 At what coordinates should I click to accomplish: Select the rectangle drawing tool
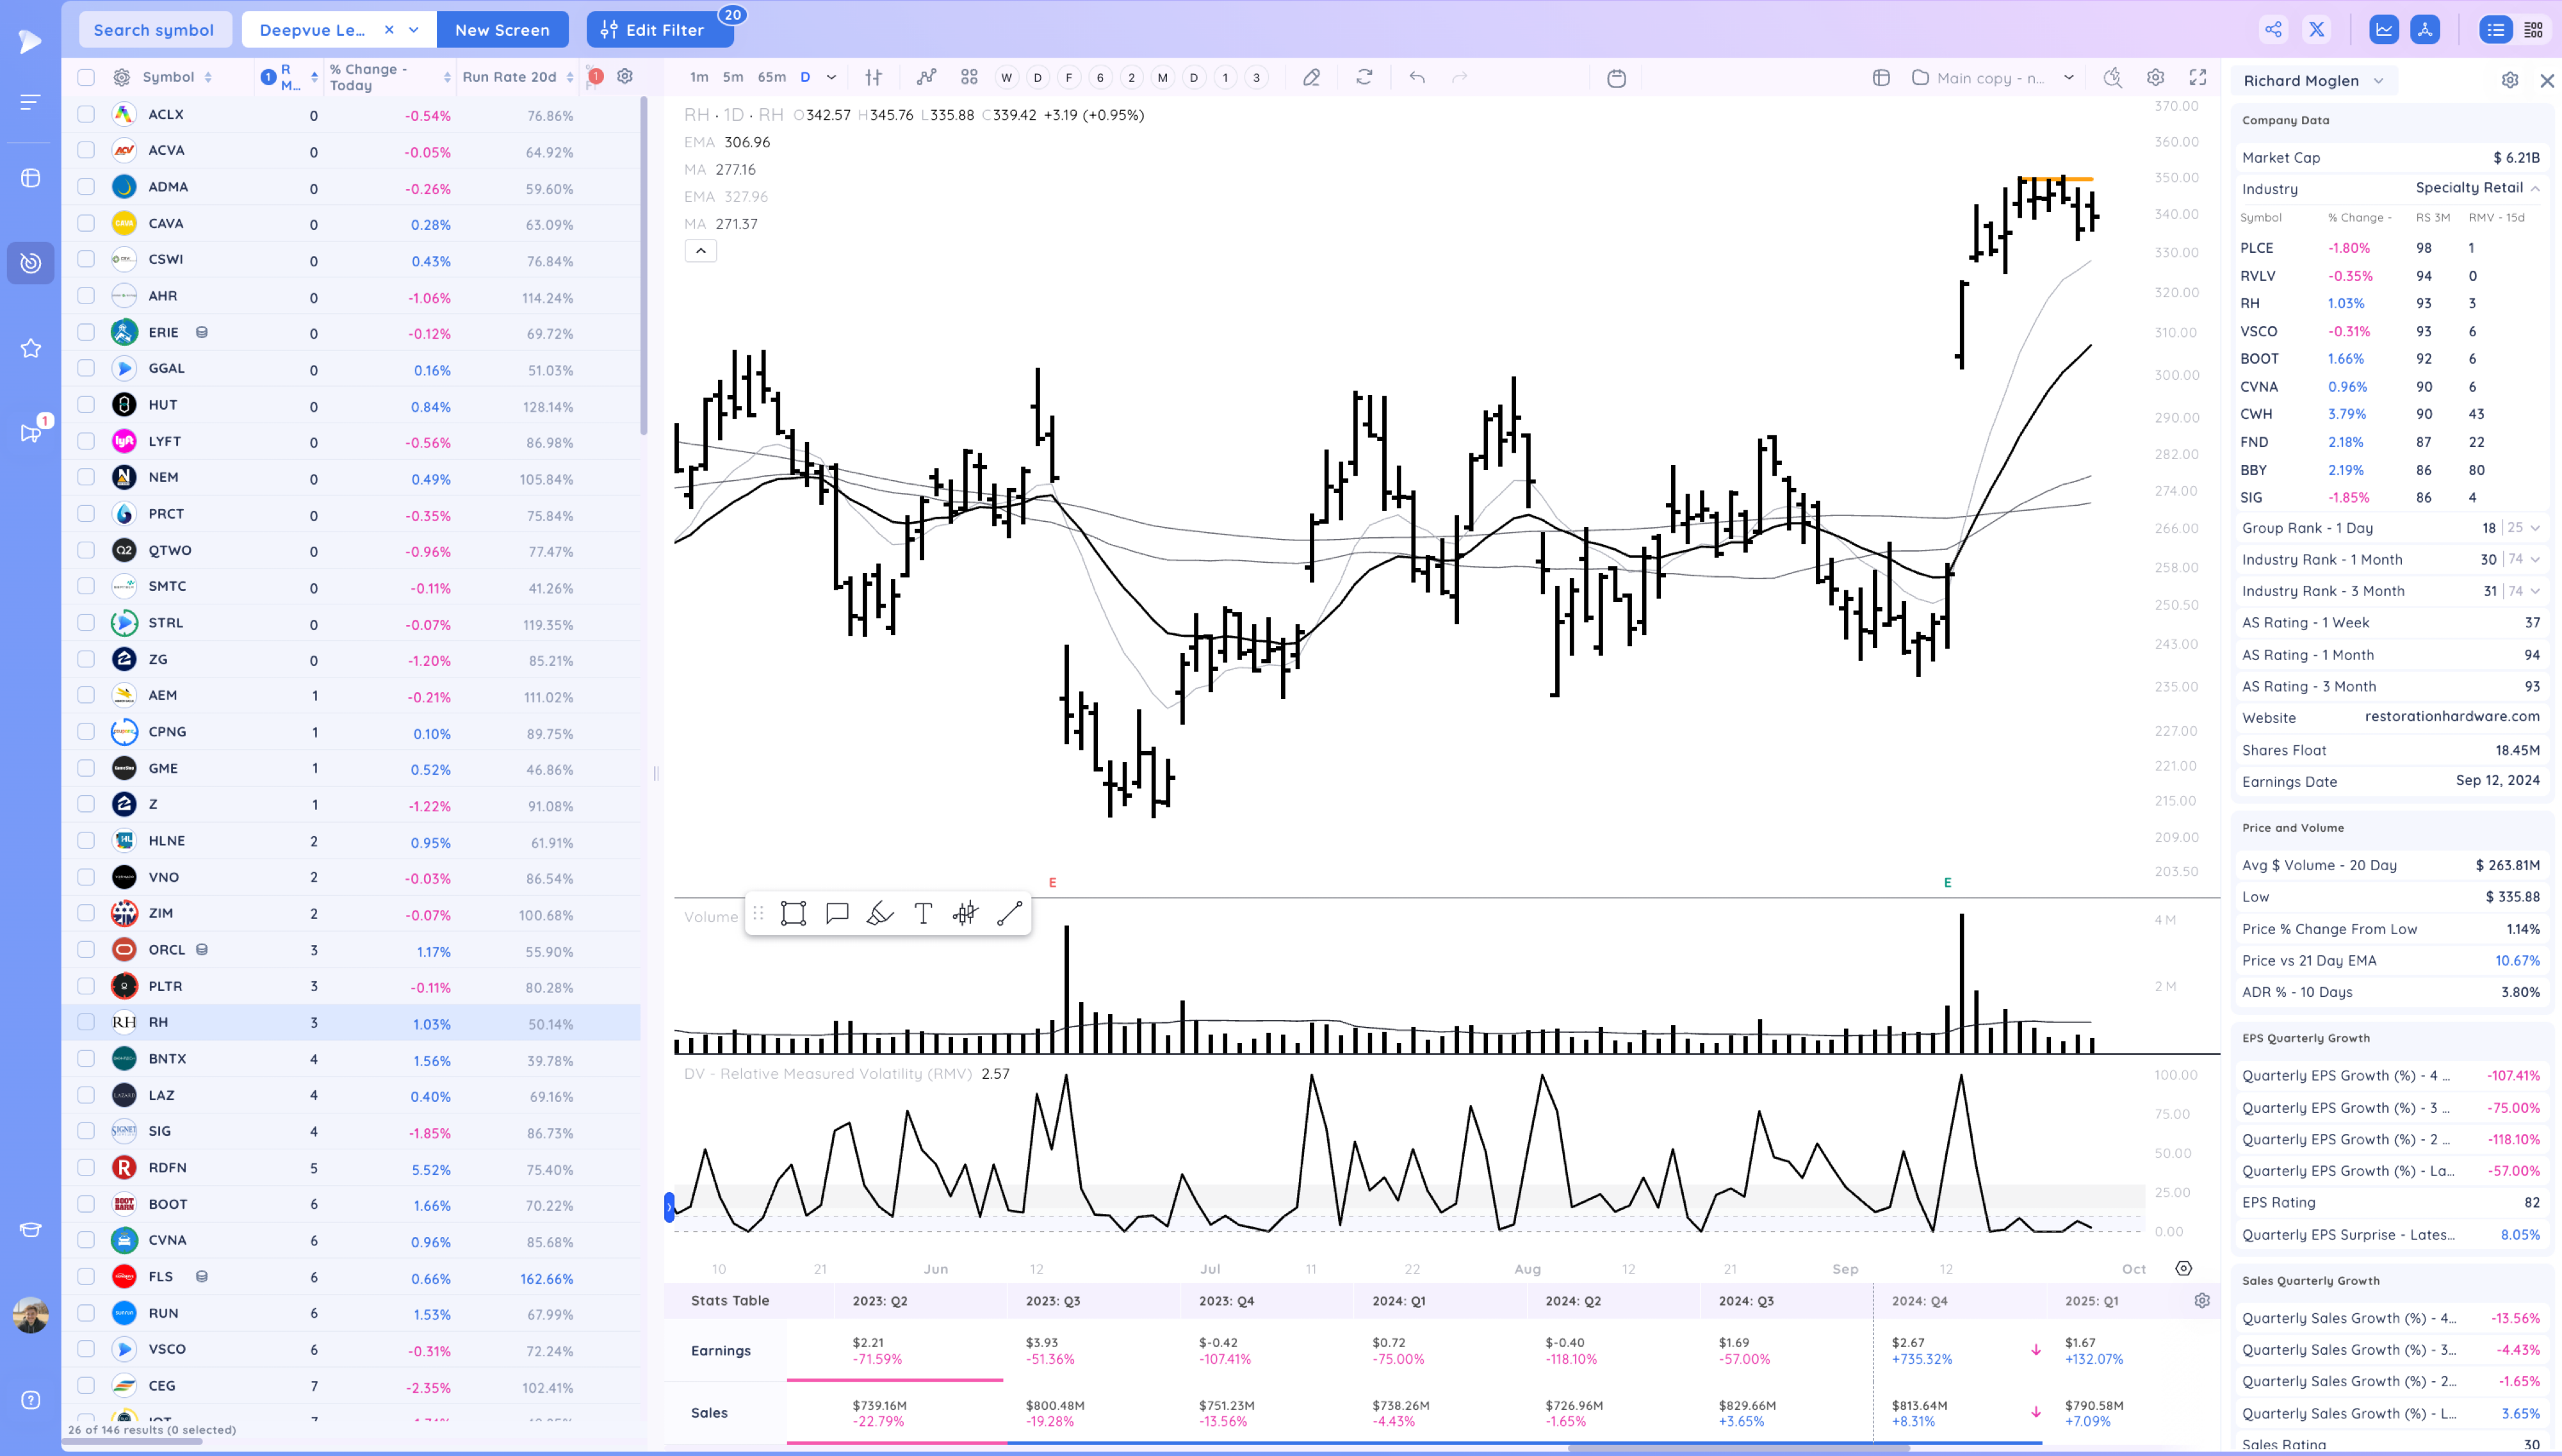coord(793,913)
